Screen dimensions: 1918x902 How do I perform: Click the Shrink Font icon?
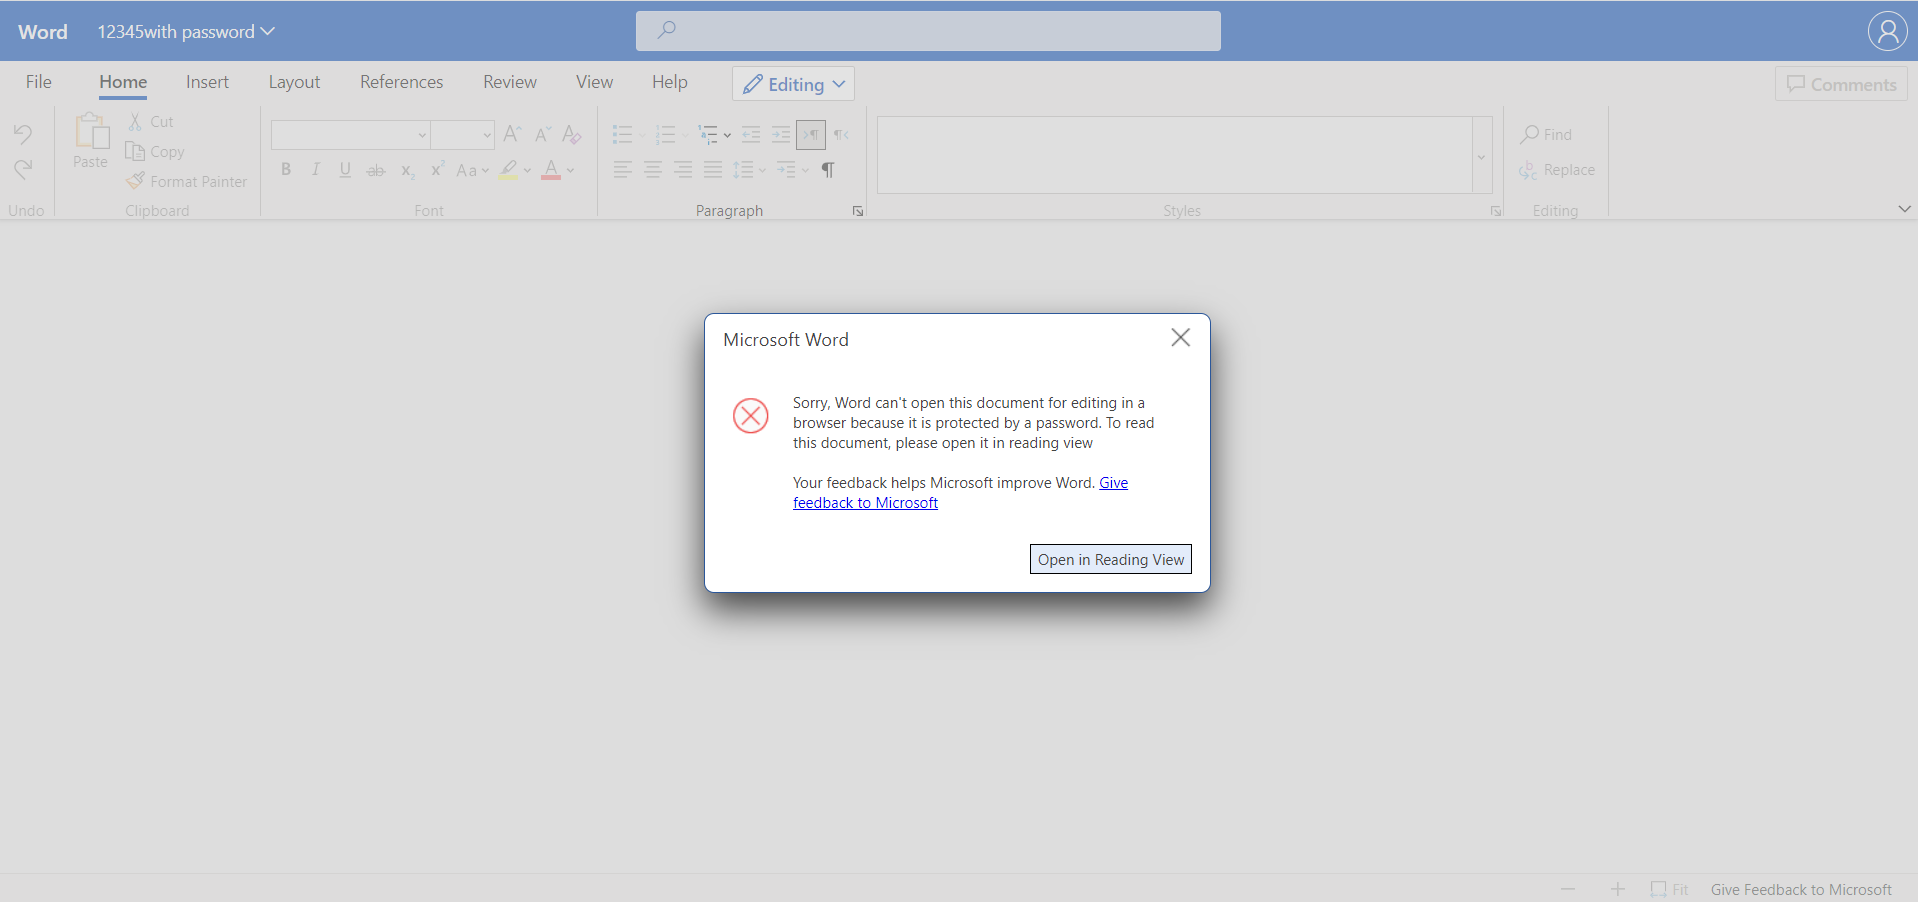pyautogui.click(x=542, y=134)
